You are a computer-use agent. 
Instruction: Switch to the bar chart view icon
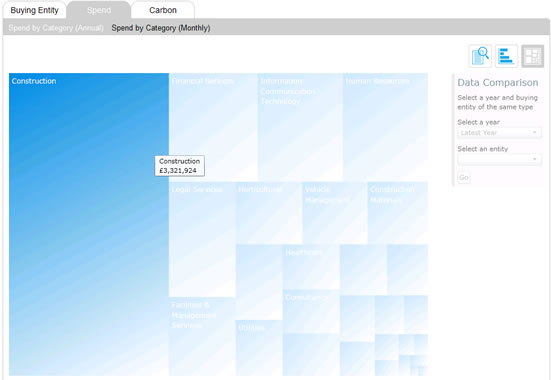click(x=506, y=56)
